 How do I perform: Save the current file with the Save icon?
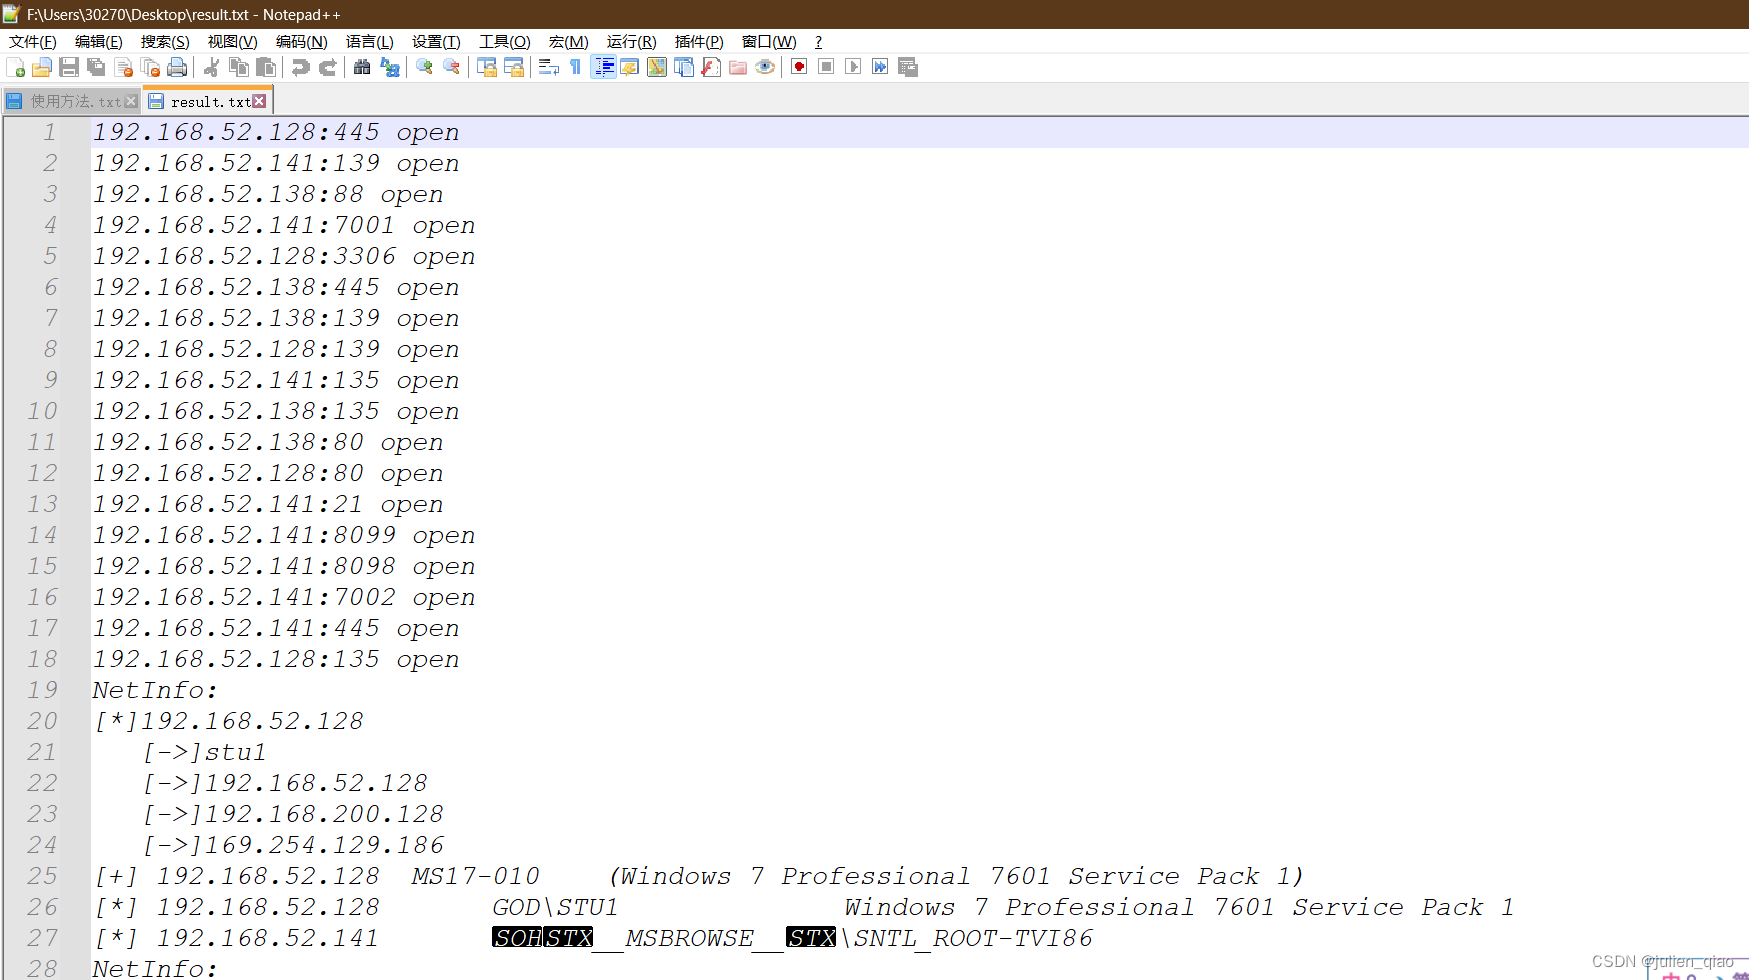[69, 67]
